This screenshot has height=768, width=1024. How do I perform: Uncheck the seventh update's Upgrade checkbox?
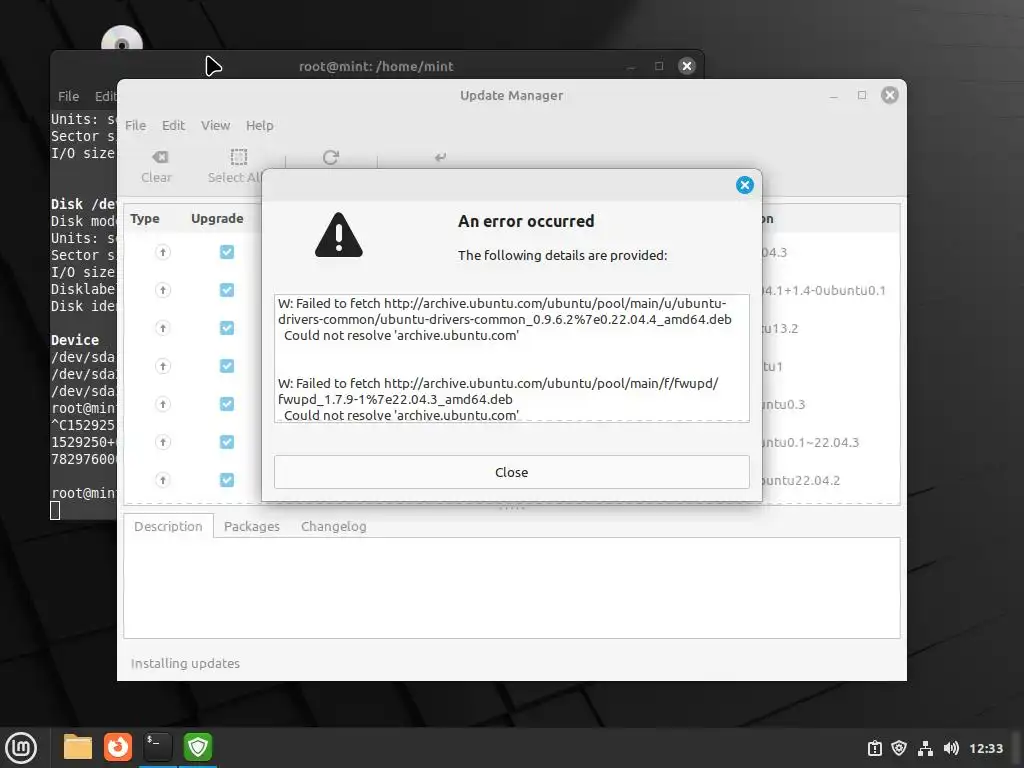click(227, 480)
